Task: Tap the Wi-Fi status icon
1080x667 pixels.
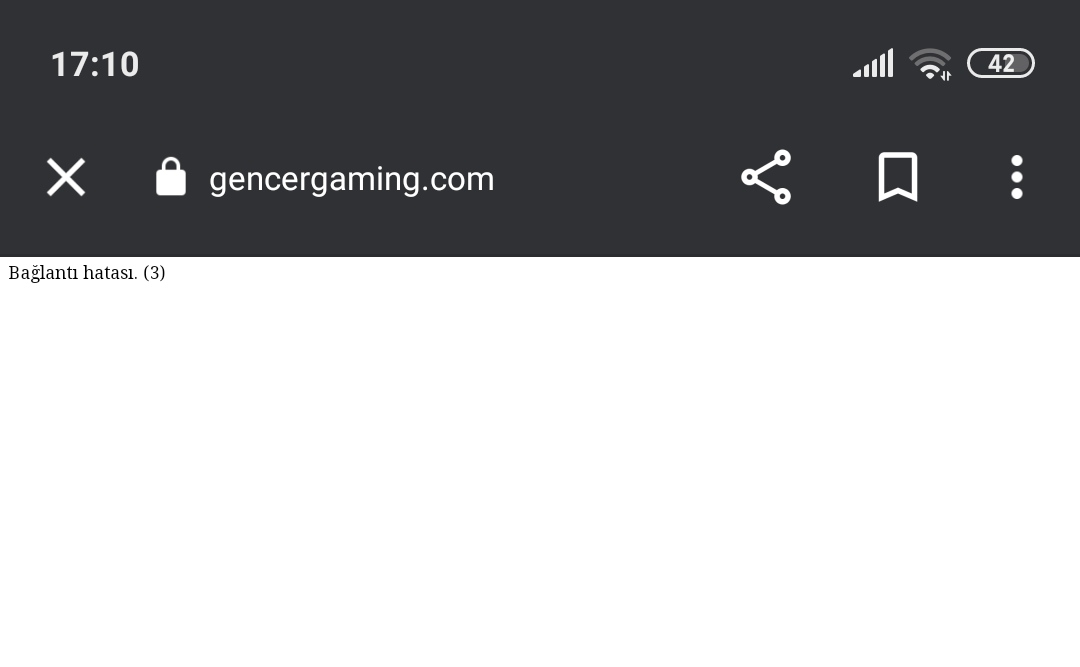Action: pyautogui.click(x=930, y=64)
